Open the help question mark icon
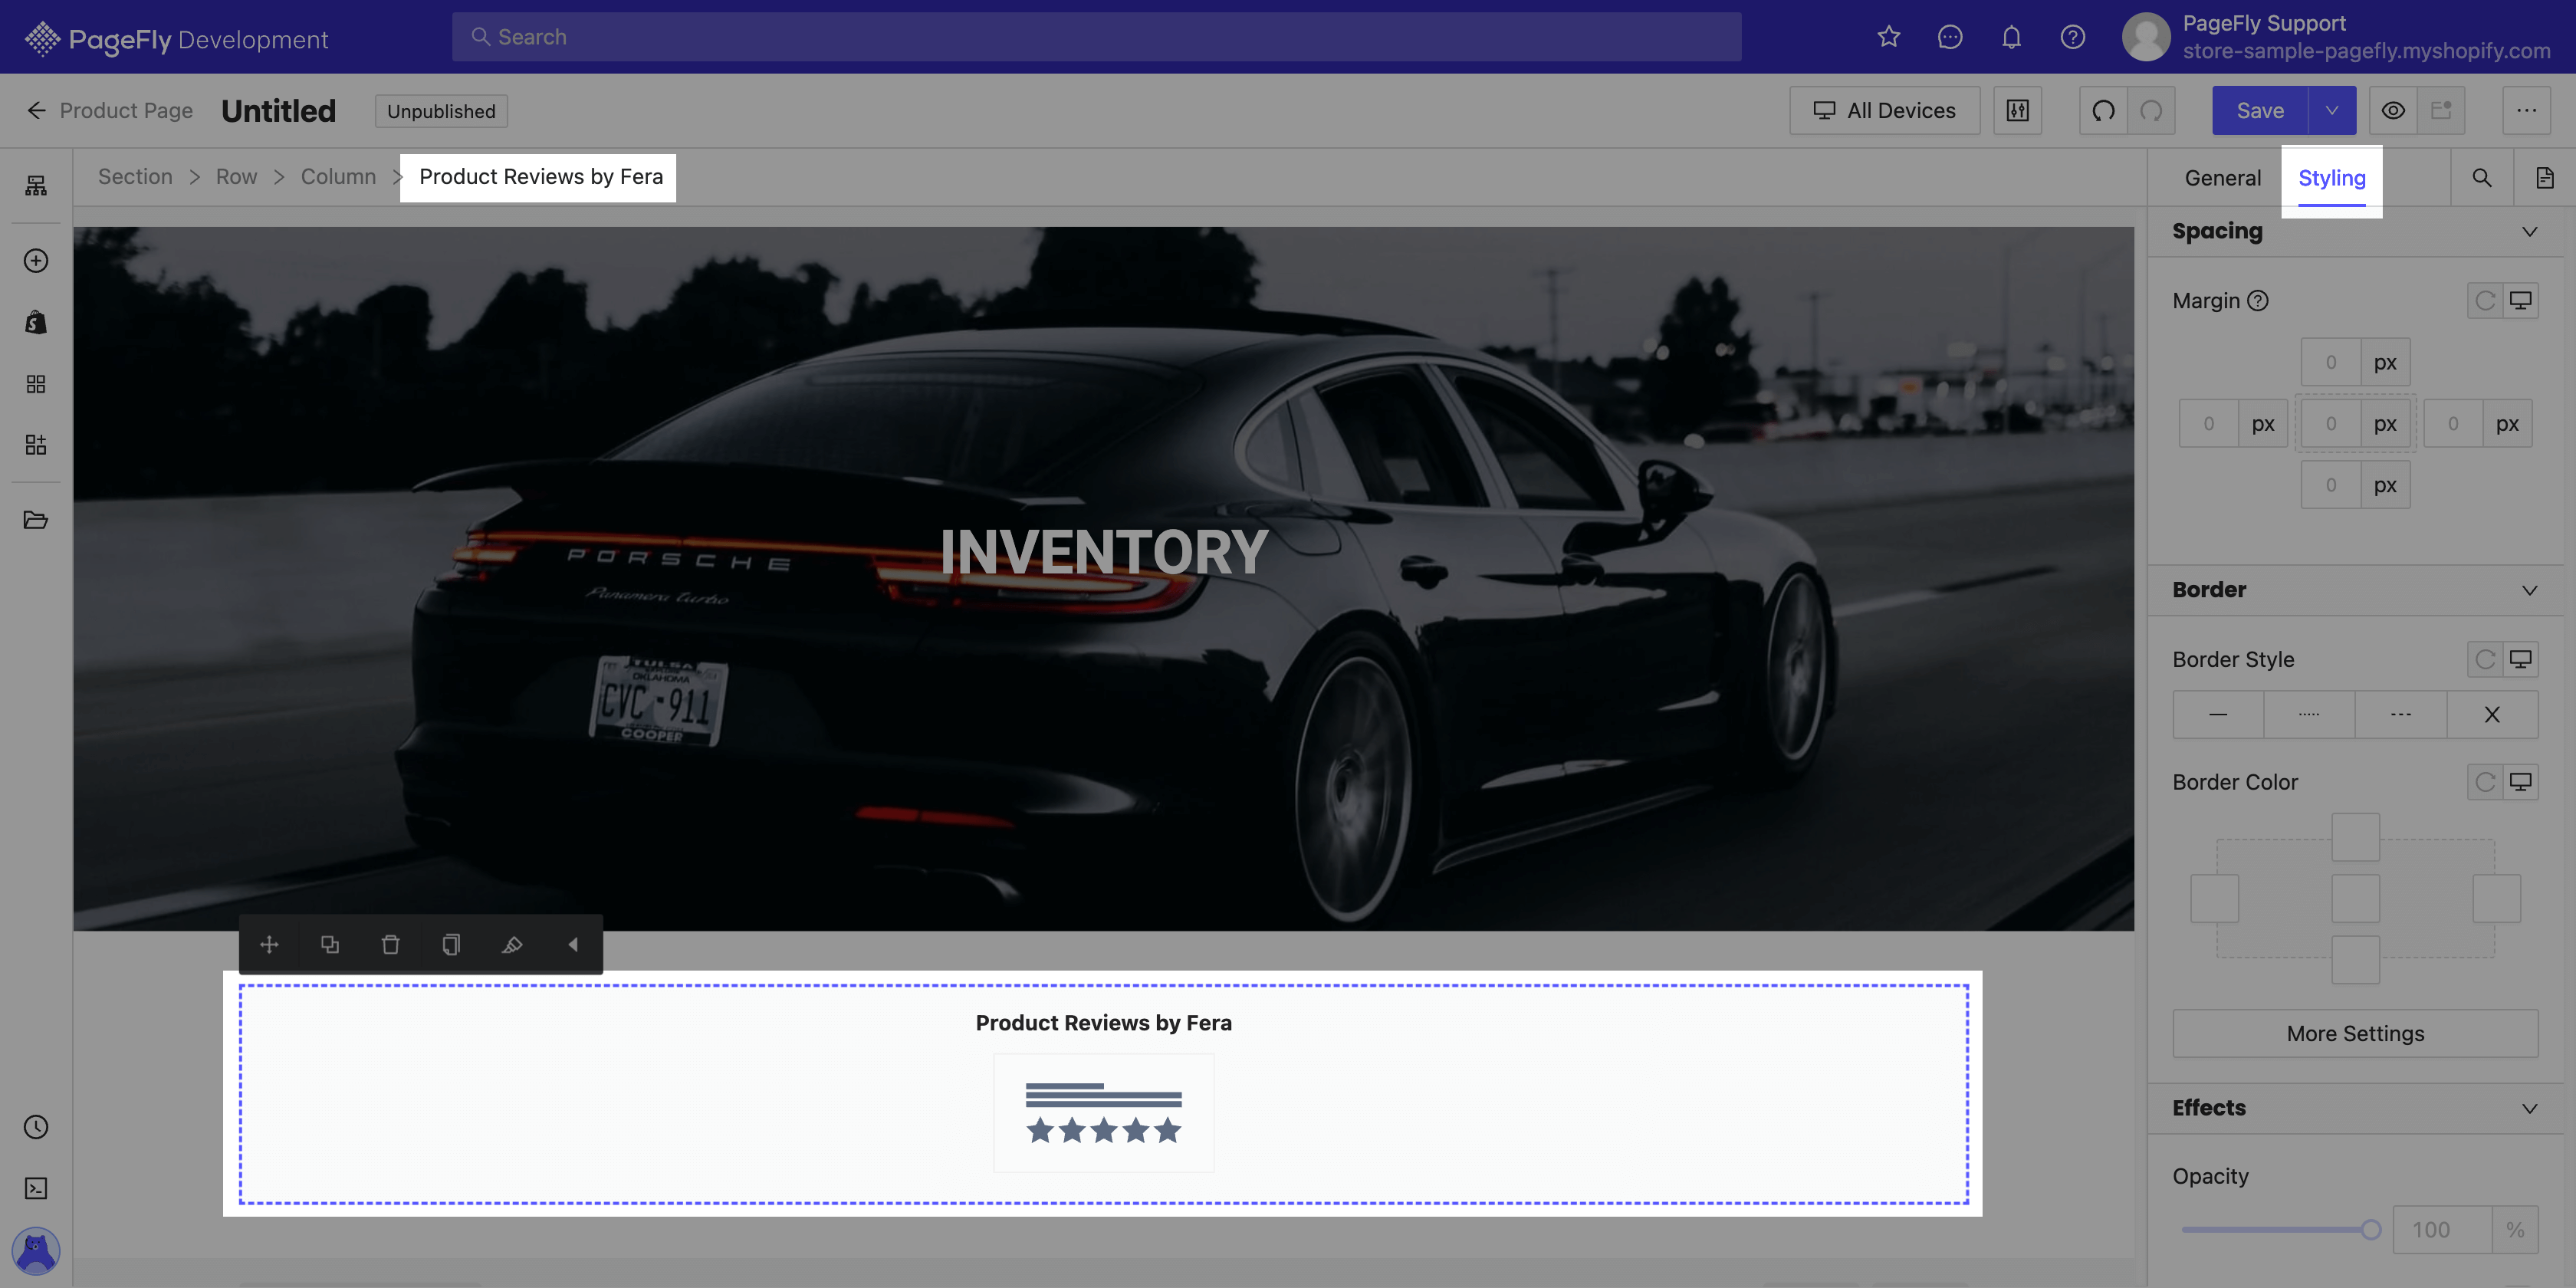2576x1288 pixels. 2073,37
